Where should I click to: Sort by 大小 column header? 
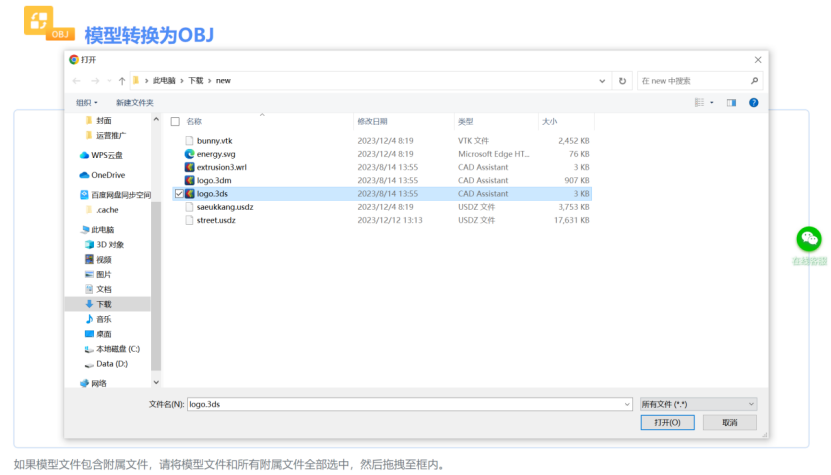(550, 121)
